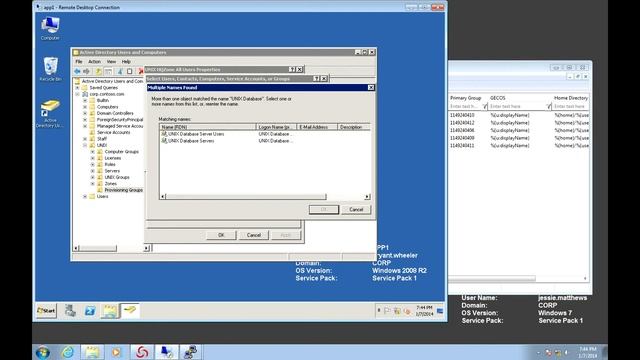Collapse corp.contoso.com tree node
The image size is (640, 360).
coord(78,94)
